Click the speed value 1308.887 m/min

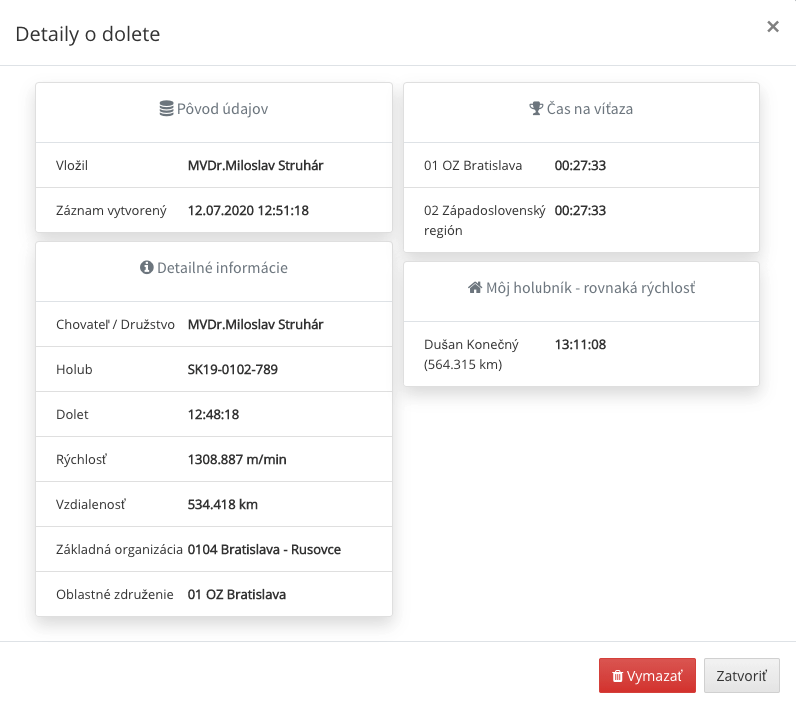237,459
